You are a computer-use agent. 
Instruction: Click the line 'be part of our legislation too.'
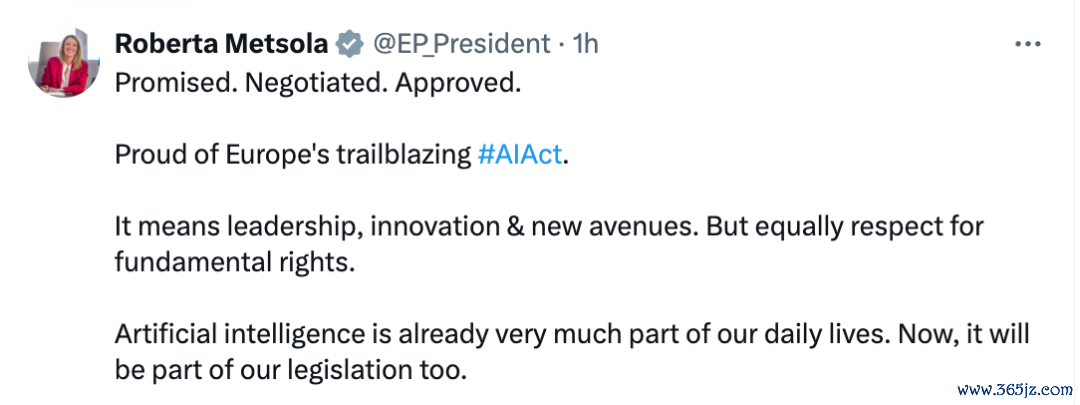pyautogui.click(x=291, y=370)
